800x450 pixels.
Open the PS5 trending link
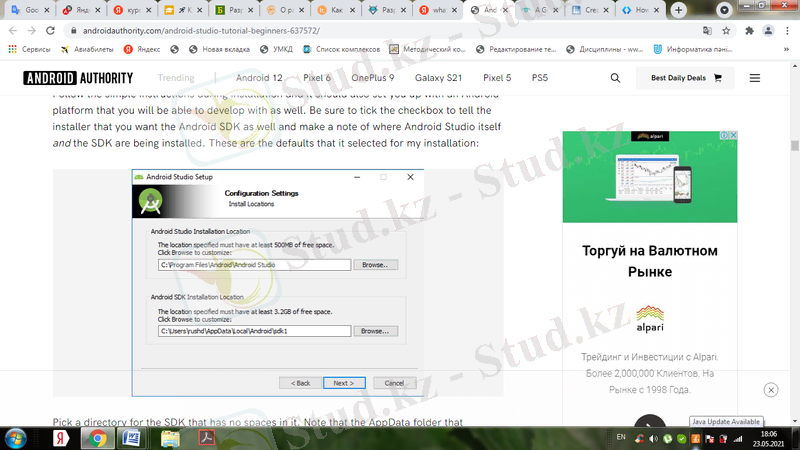coord(540,78)
